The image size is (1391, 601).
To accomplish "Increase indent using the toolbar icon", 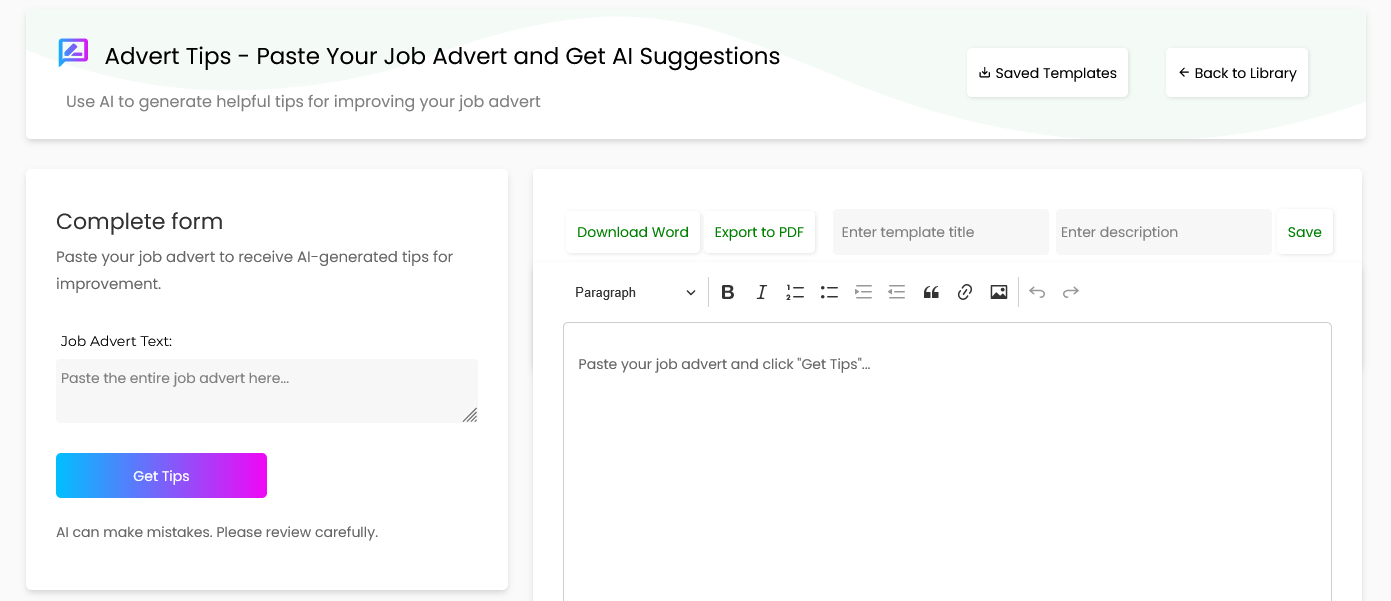I will click(x=863, y=292).
